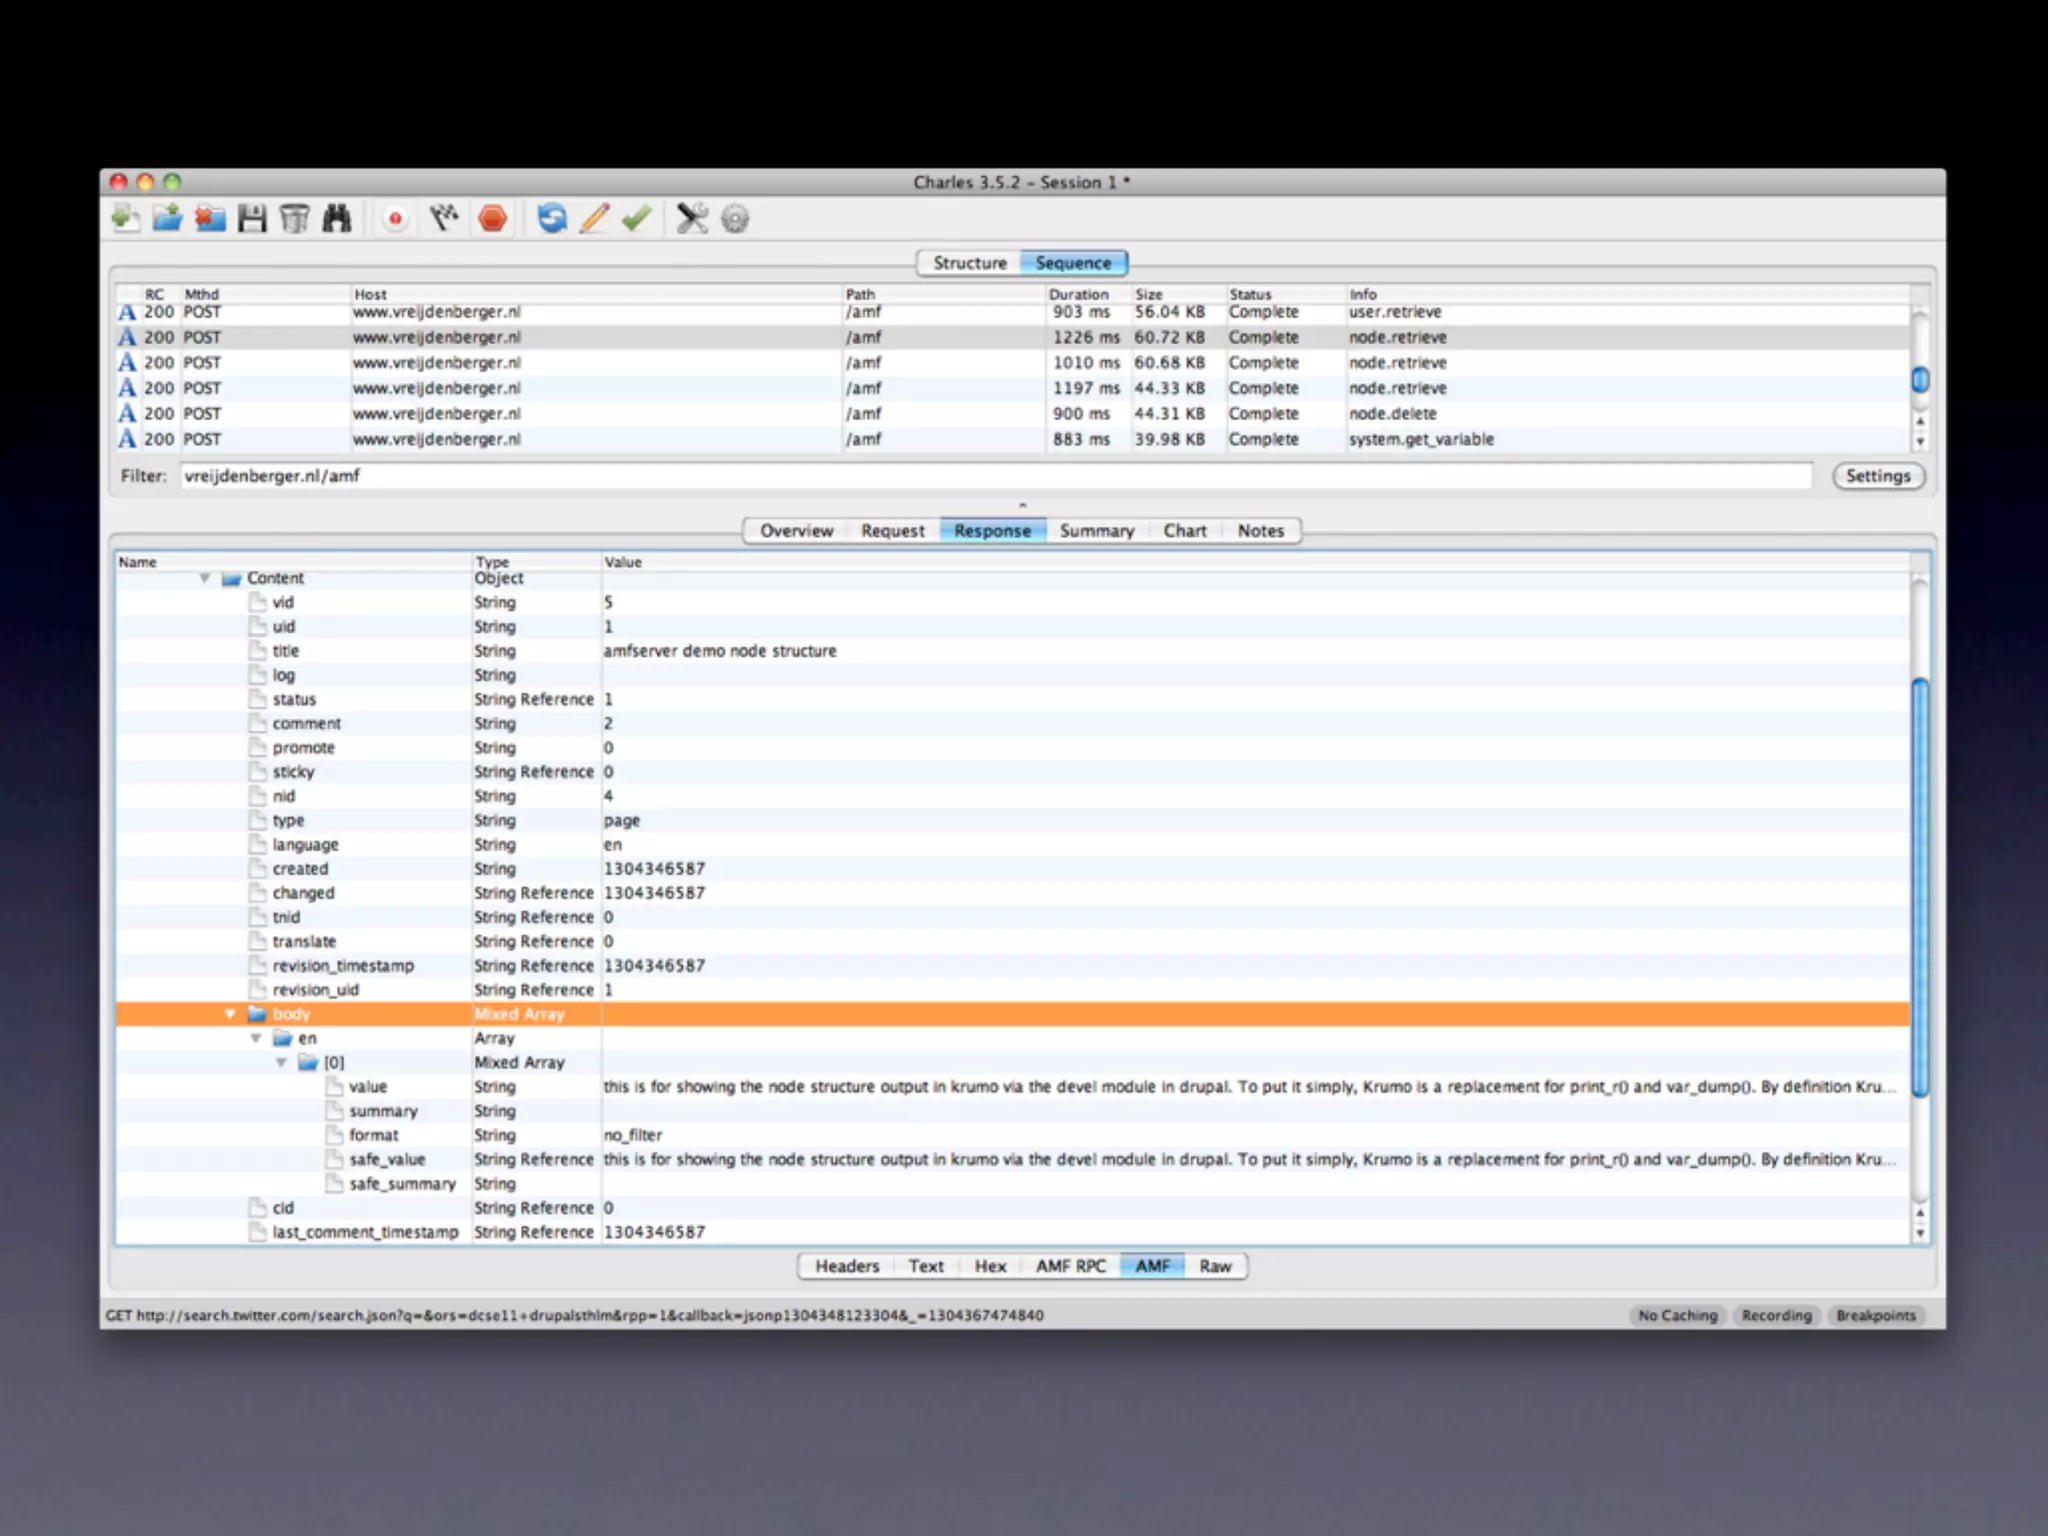Click the Repeat request blue arrows icon

tap(551, 218)
